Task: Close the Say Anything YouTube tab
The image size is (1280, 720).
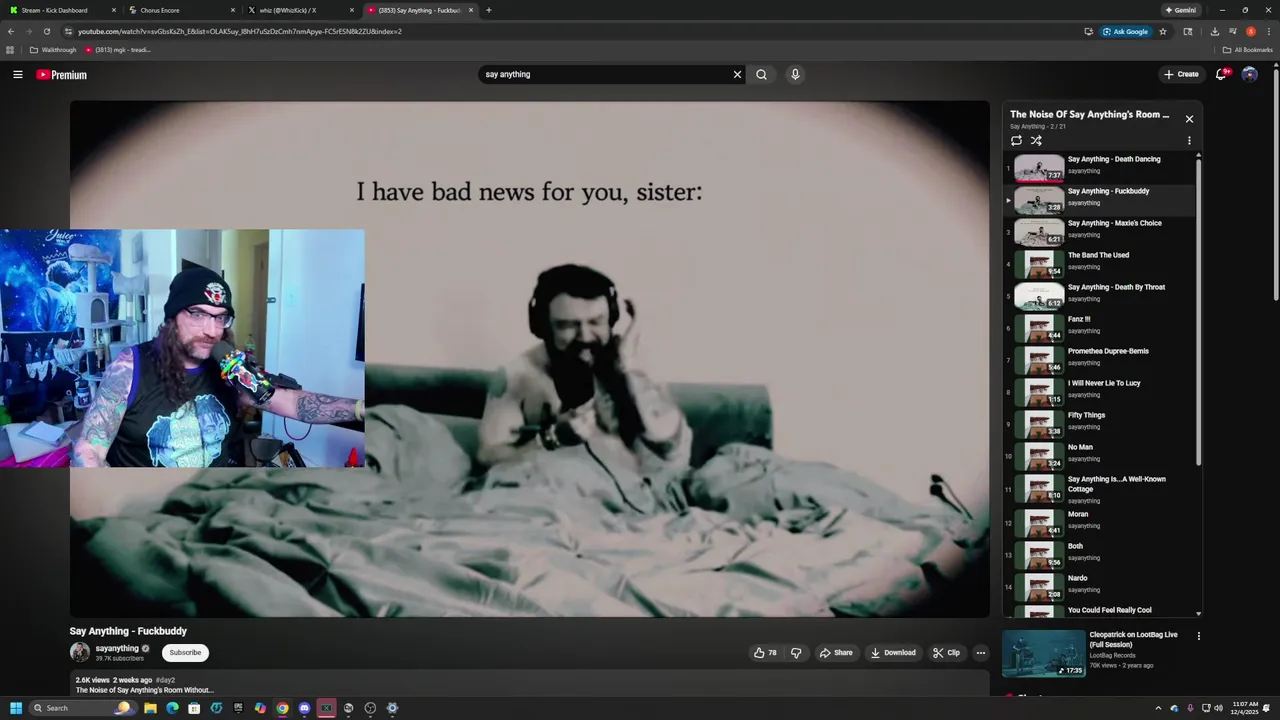Action: [471, 10]
